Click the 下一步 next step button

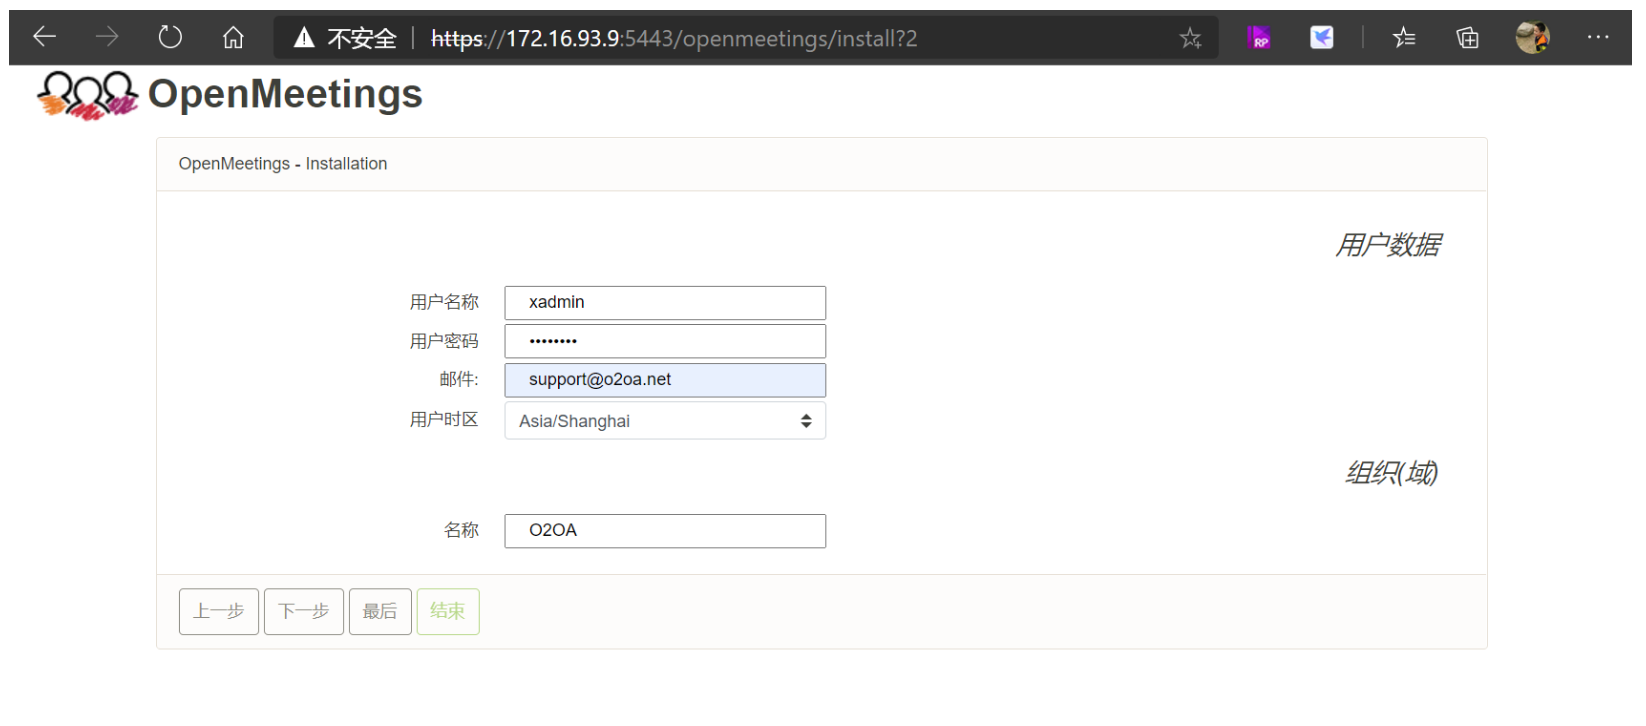tap(304, 611)
